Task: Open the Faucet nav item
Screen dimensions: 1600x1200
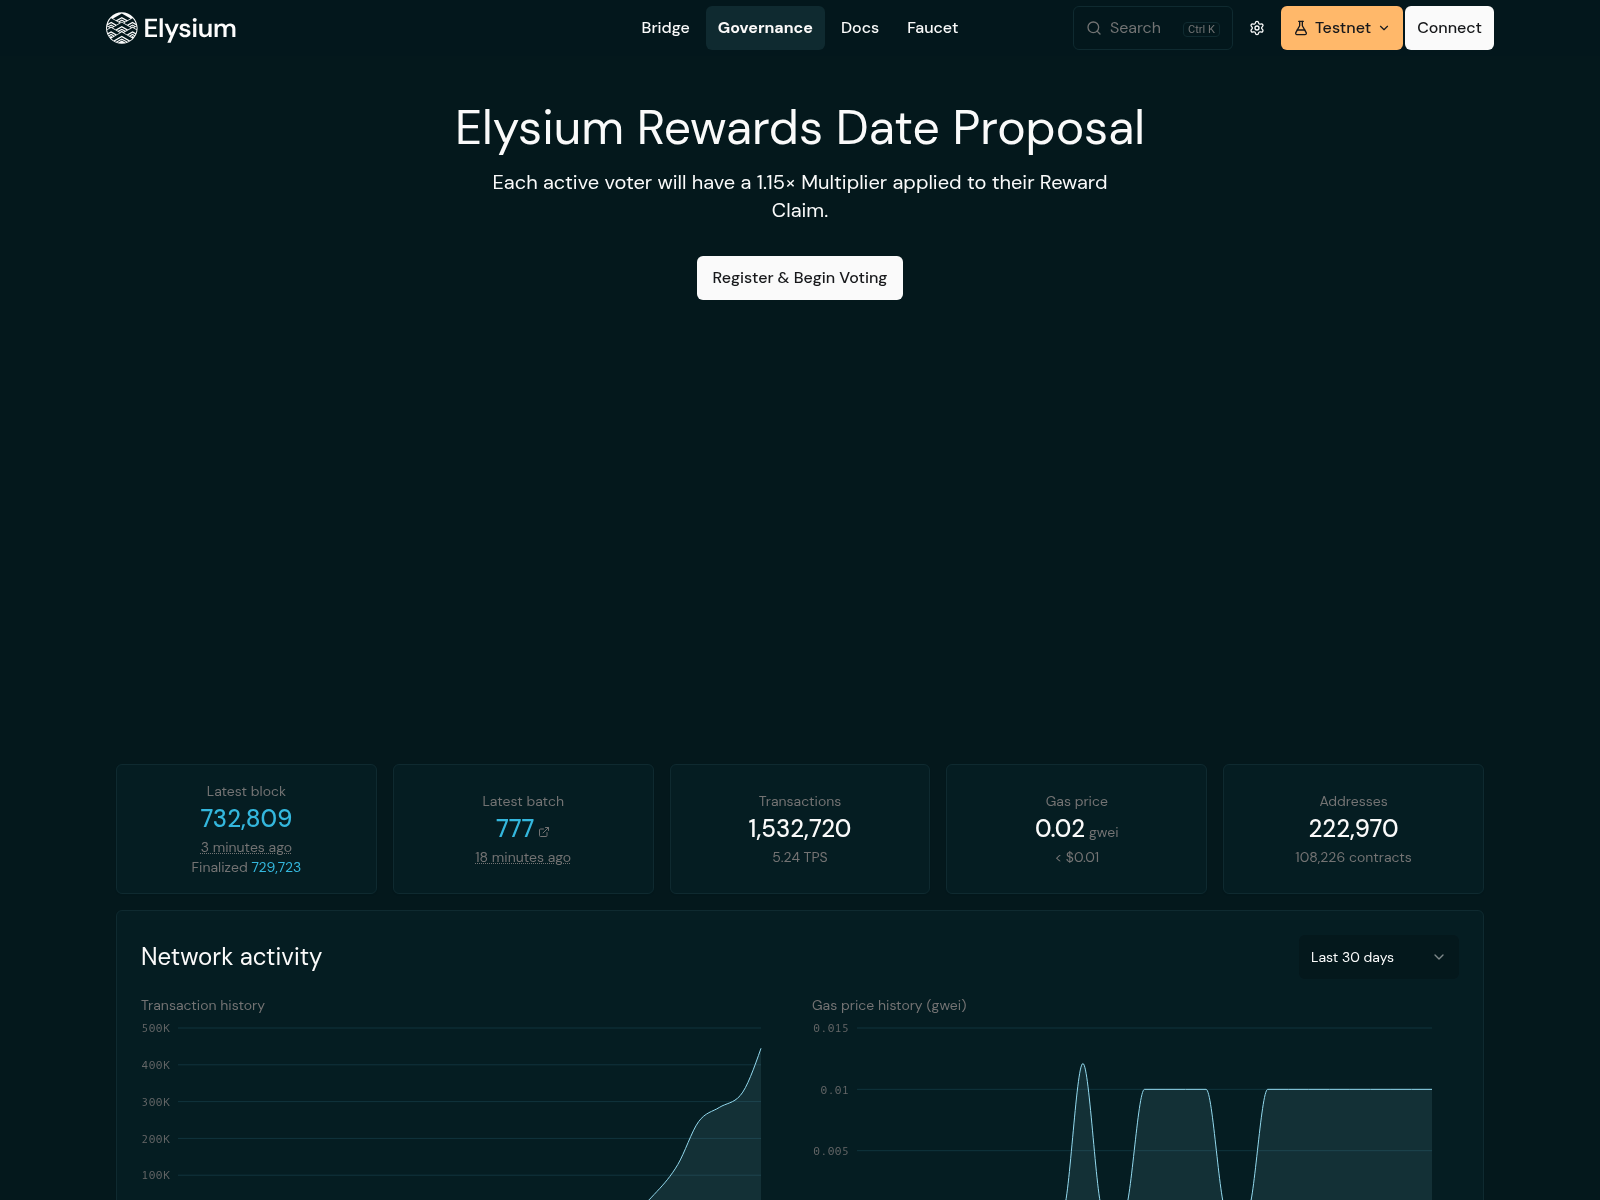Action: (x=932, y=28)
